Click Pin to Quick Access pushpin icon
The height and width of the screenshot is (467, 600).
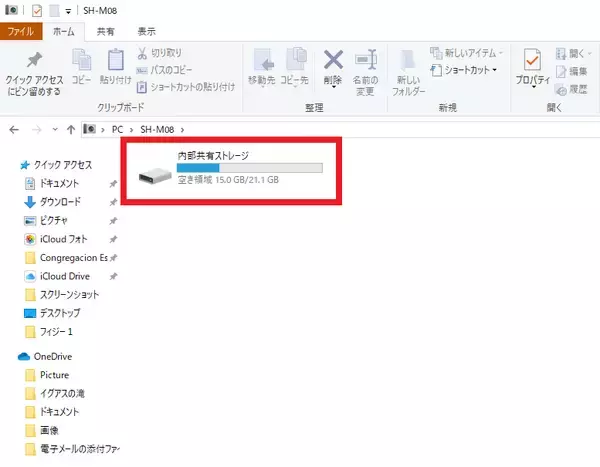click(x=34, y=60)
